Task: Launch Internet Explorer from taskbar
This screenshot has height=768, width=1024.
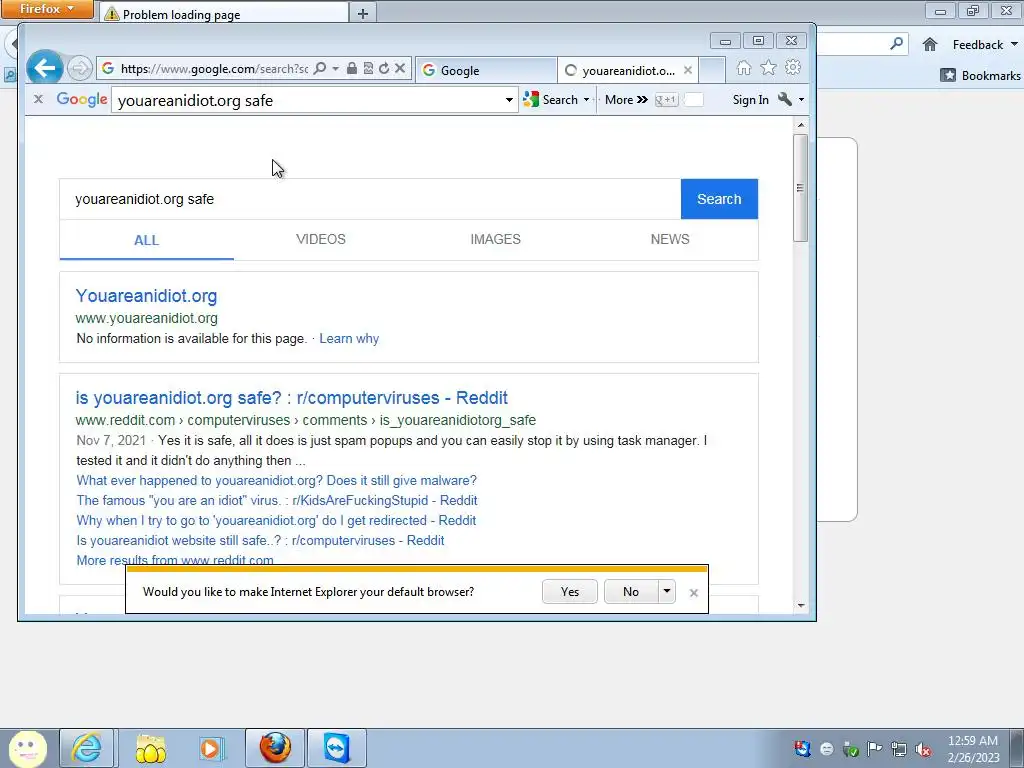Action: coord(87,748)
